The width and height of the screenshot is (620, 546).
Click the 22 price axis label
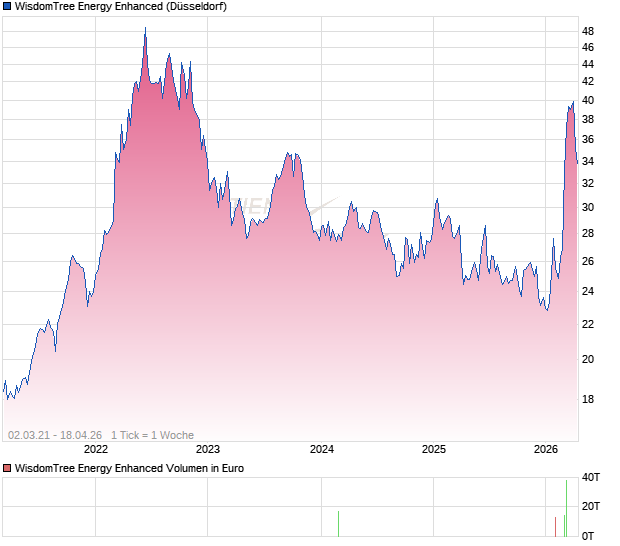point(588,324)
